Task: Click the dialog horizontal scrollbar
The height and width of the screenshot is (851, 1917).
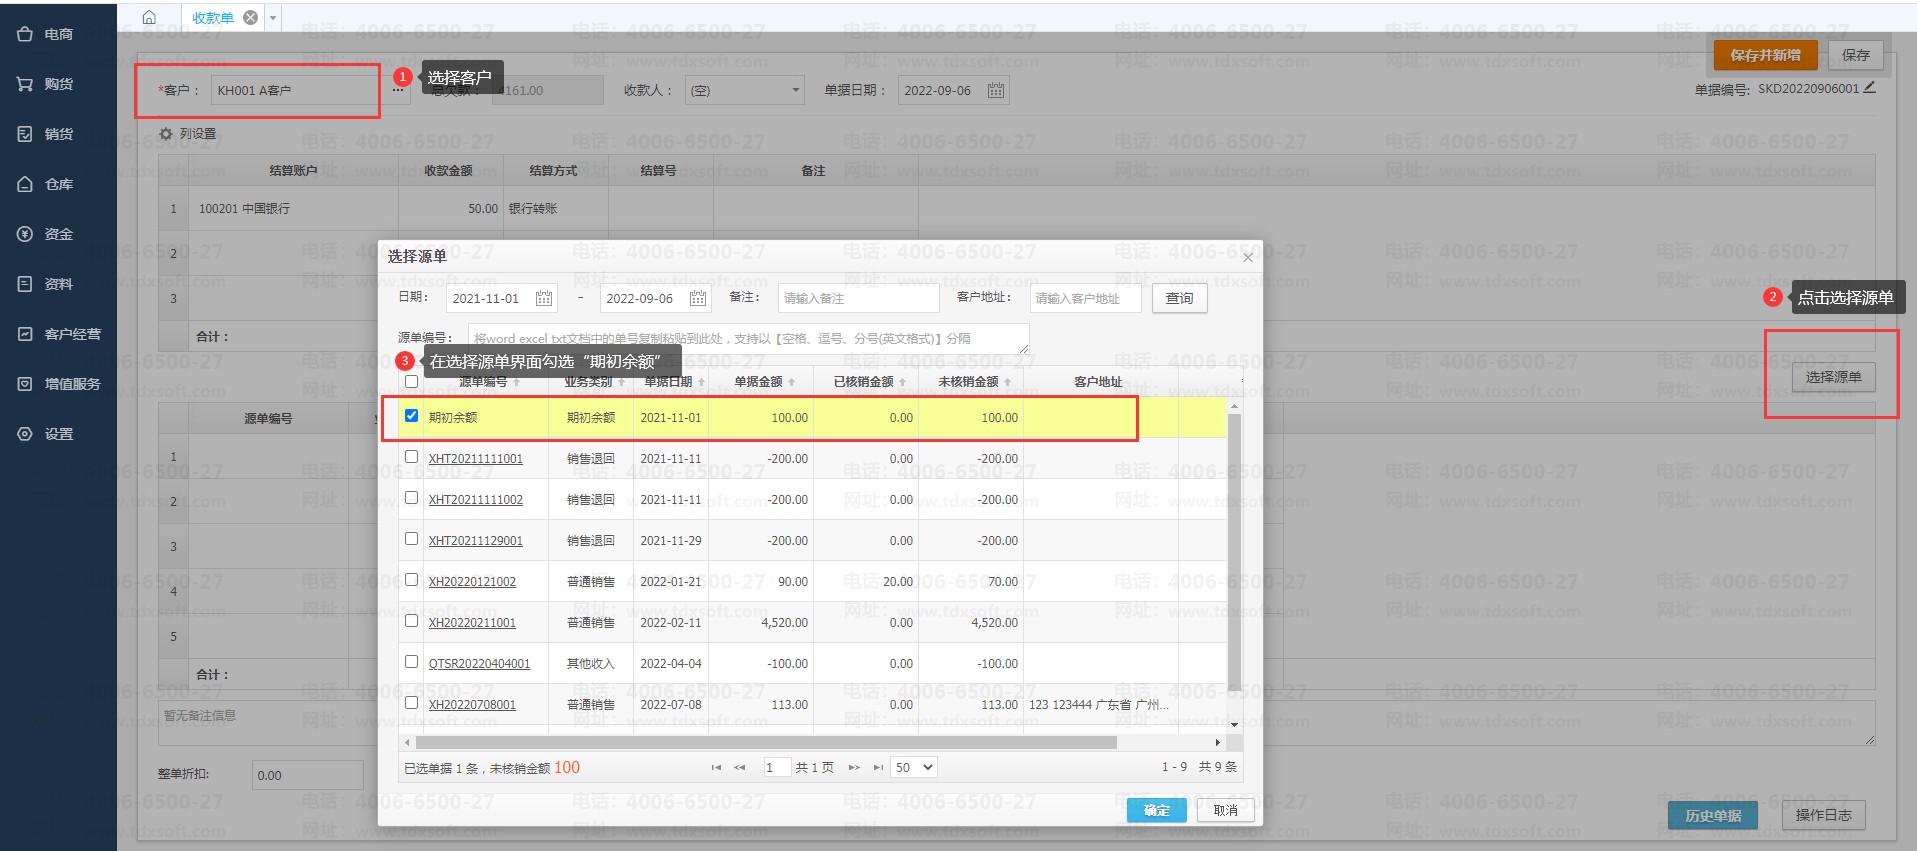Action: tap(765, 743)
